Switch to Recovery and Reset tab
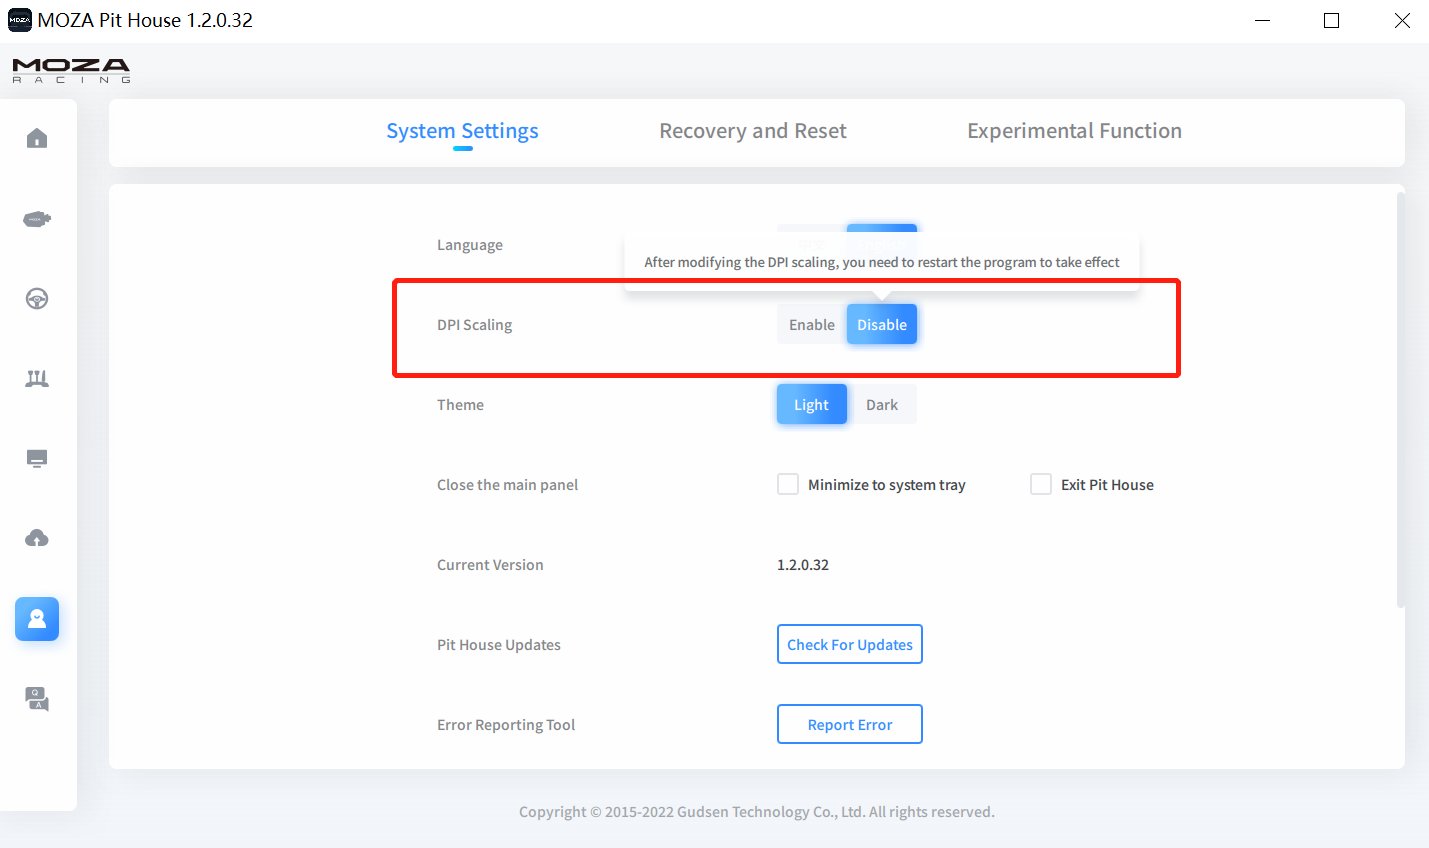Viewport: 1429px width, 848px height. tap(753, 131)
